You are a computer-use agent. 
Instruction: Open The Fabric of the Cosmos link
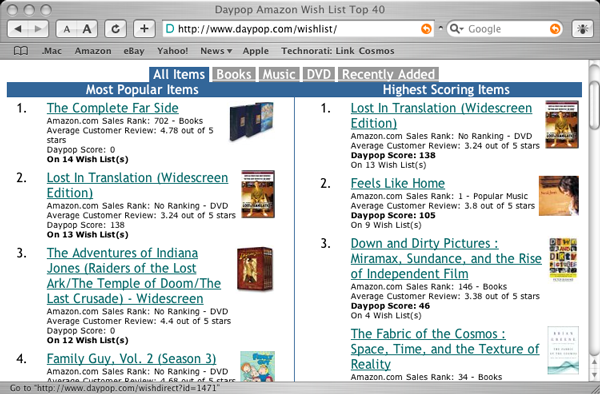[445, 349]
